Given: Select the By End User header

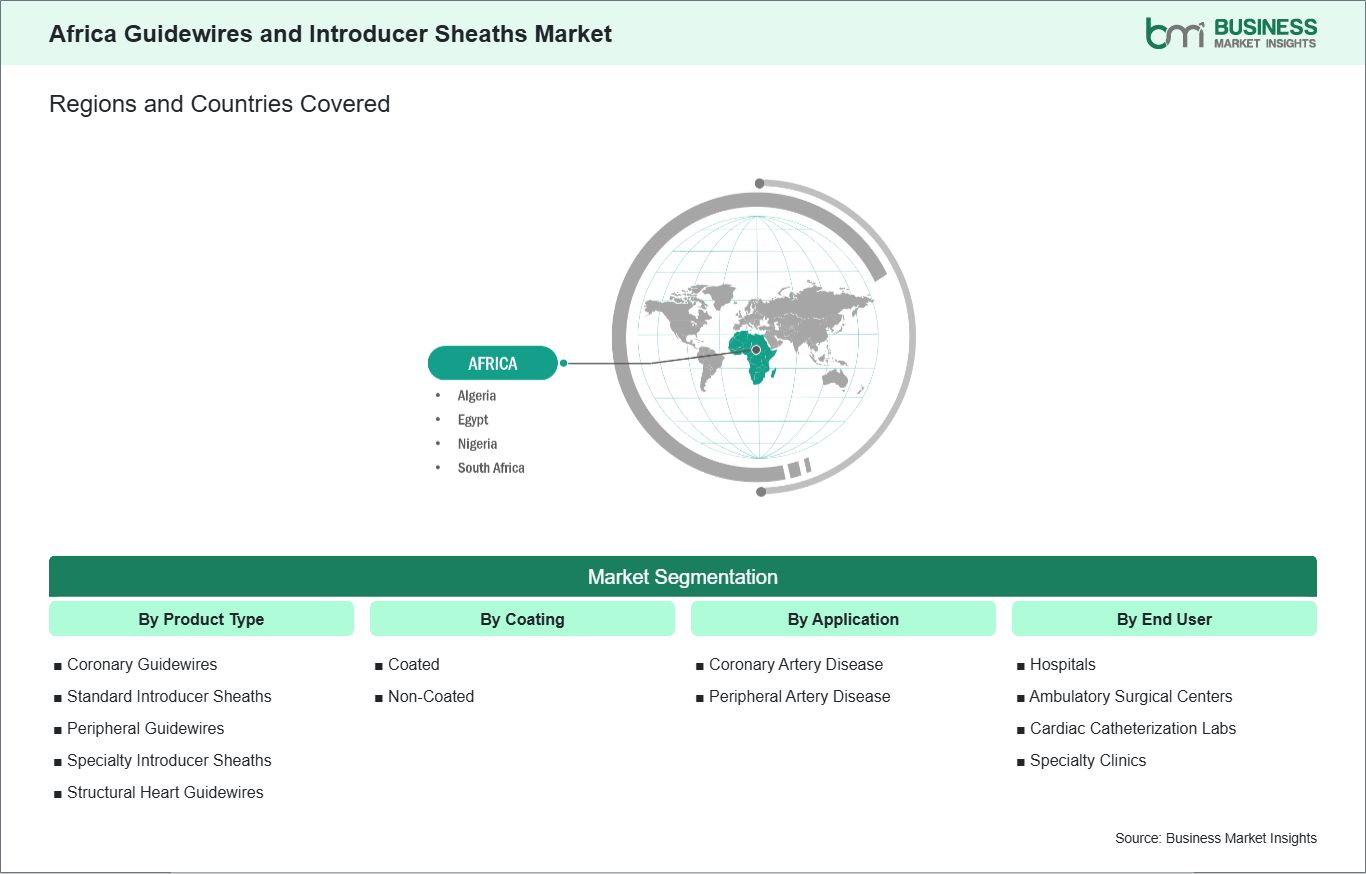Looking at the screenshot, I should pyautogui.click(x=1164, y=619).
